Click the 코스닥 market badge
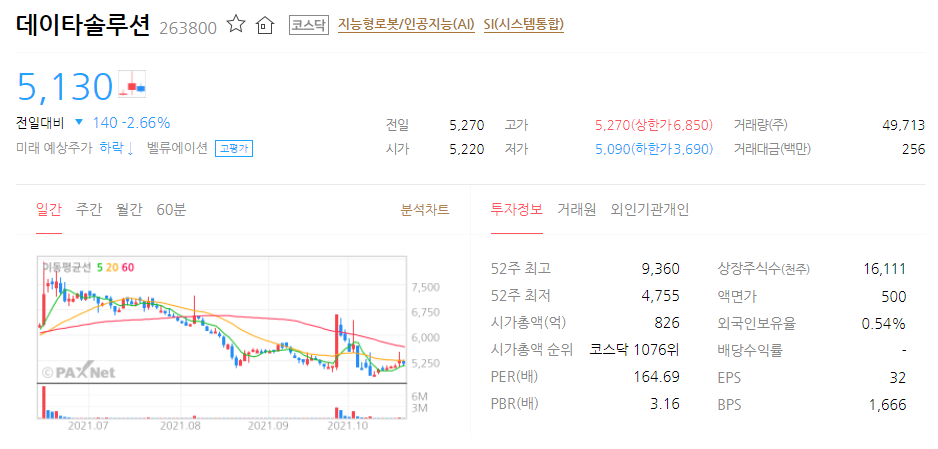 point(309,25)
